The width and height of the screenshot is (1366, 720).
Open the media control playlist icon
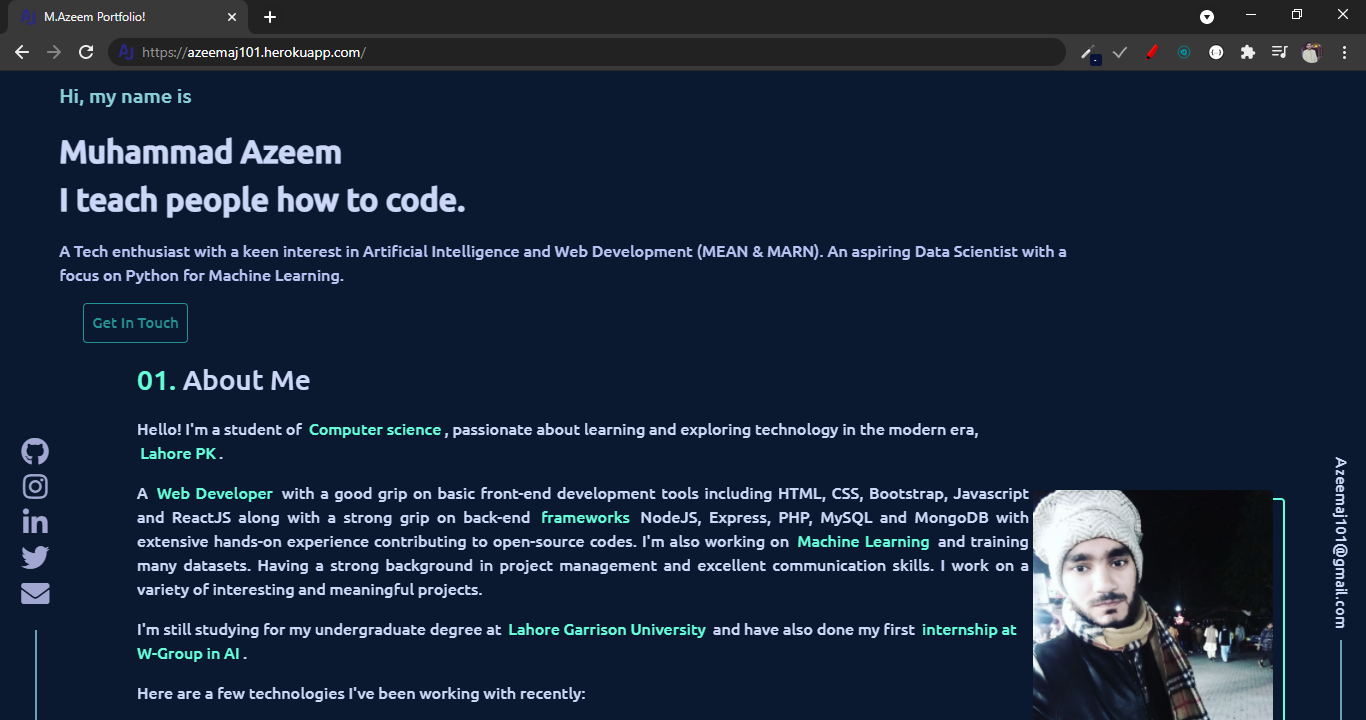(x=1279, y=52)
